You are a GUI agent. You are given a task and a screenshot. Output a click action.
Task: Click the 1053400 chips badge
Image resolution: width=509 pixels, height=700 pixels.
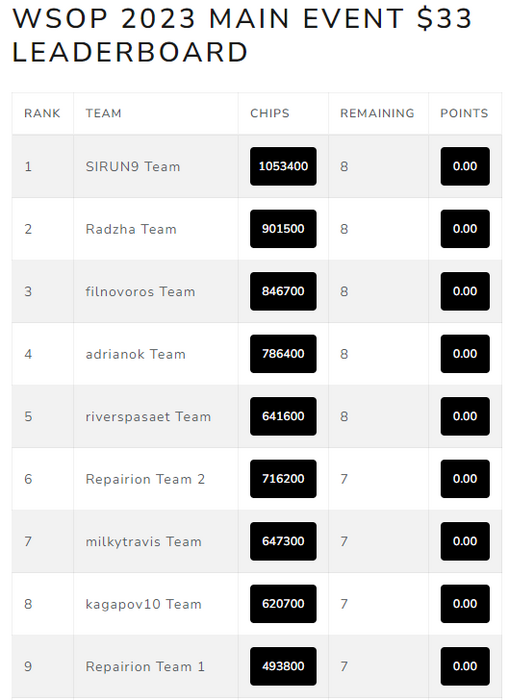[283, 166]
